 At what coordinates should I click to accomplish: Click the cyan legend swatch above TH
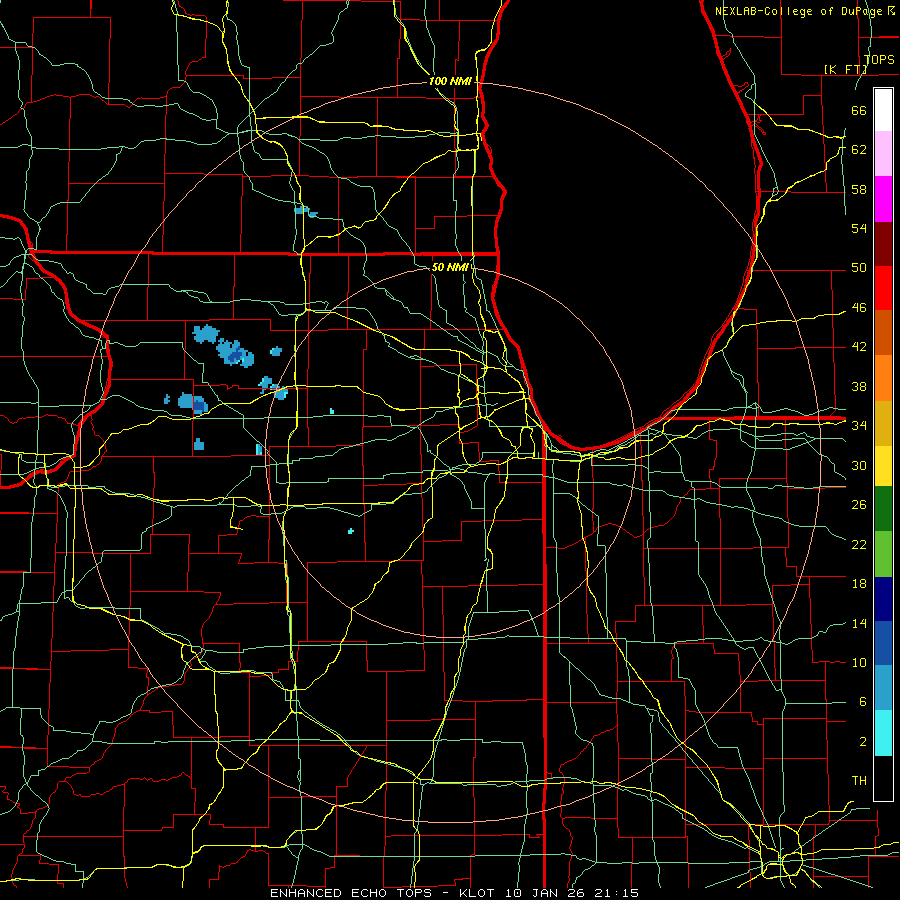click(x=883, y=733)
